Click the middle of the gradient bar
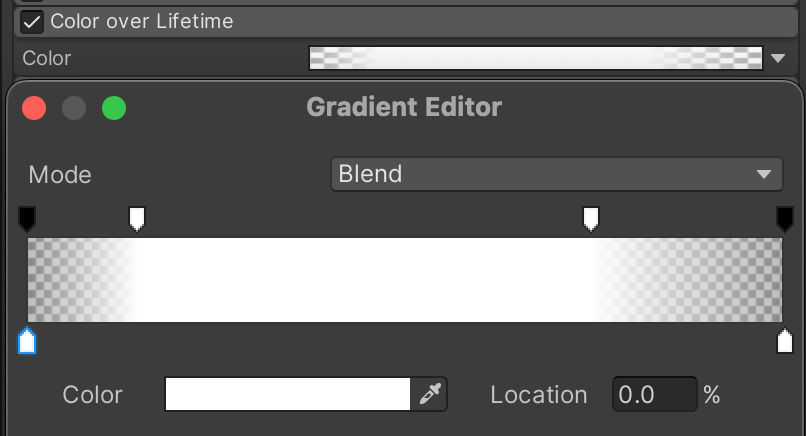The width and height of the screenshot is (806, 436). (404, 280)
